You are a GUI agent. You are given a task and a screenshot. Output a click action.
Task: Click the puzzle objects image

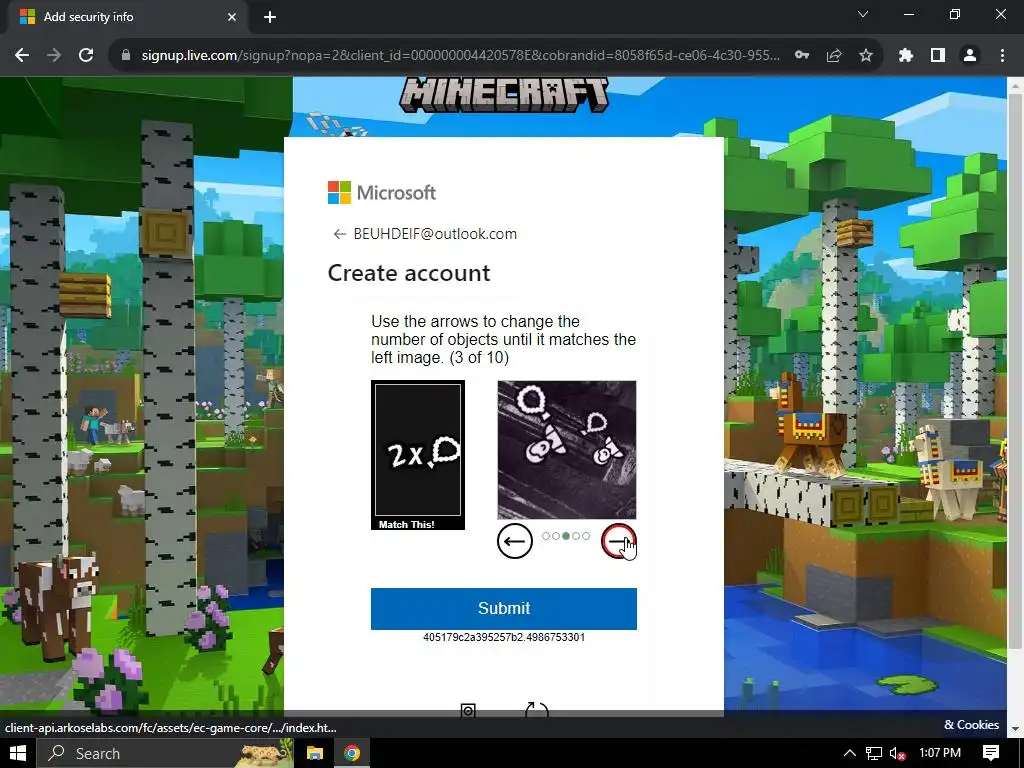[x=567, y=450]
